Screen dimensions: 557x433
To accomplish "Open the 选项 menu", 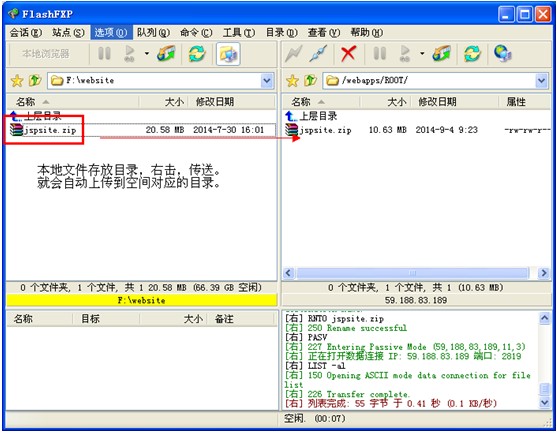I will 111,33.
